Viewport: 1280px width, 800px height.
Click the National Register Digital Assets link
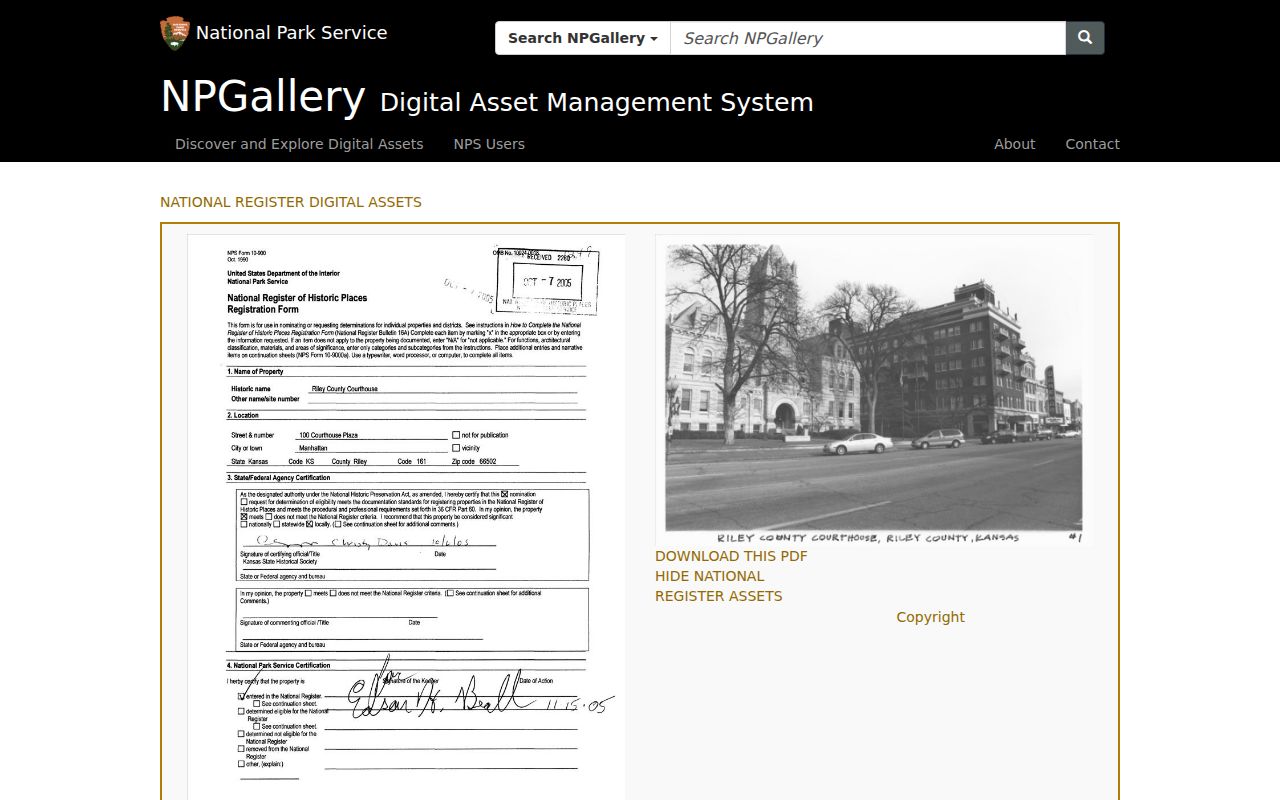tap(291, 202)
